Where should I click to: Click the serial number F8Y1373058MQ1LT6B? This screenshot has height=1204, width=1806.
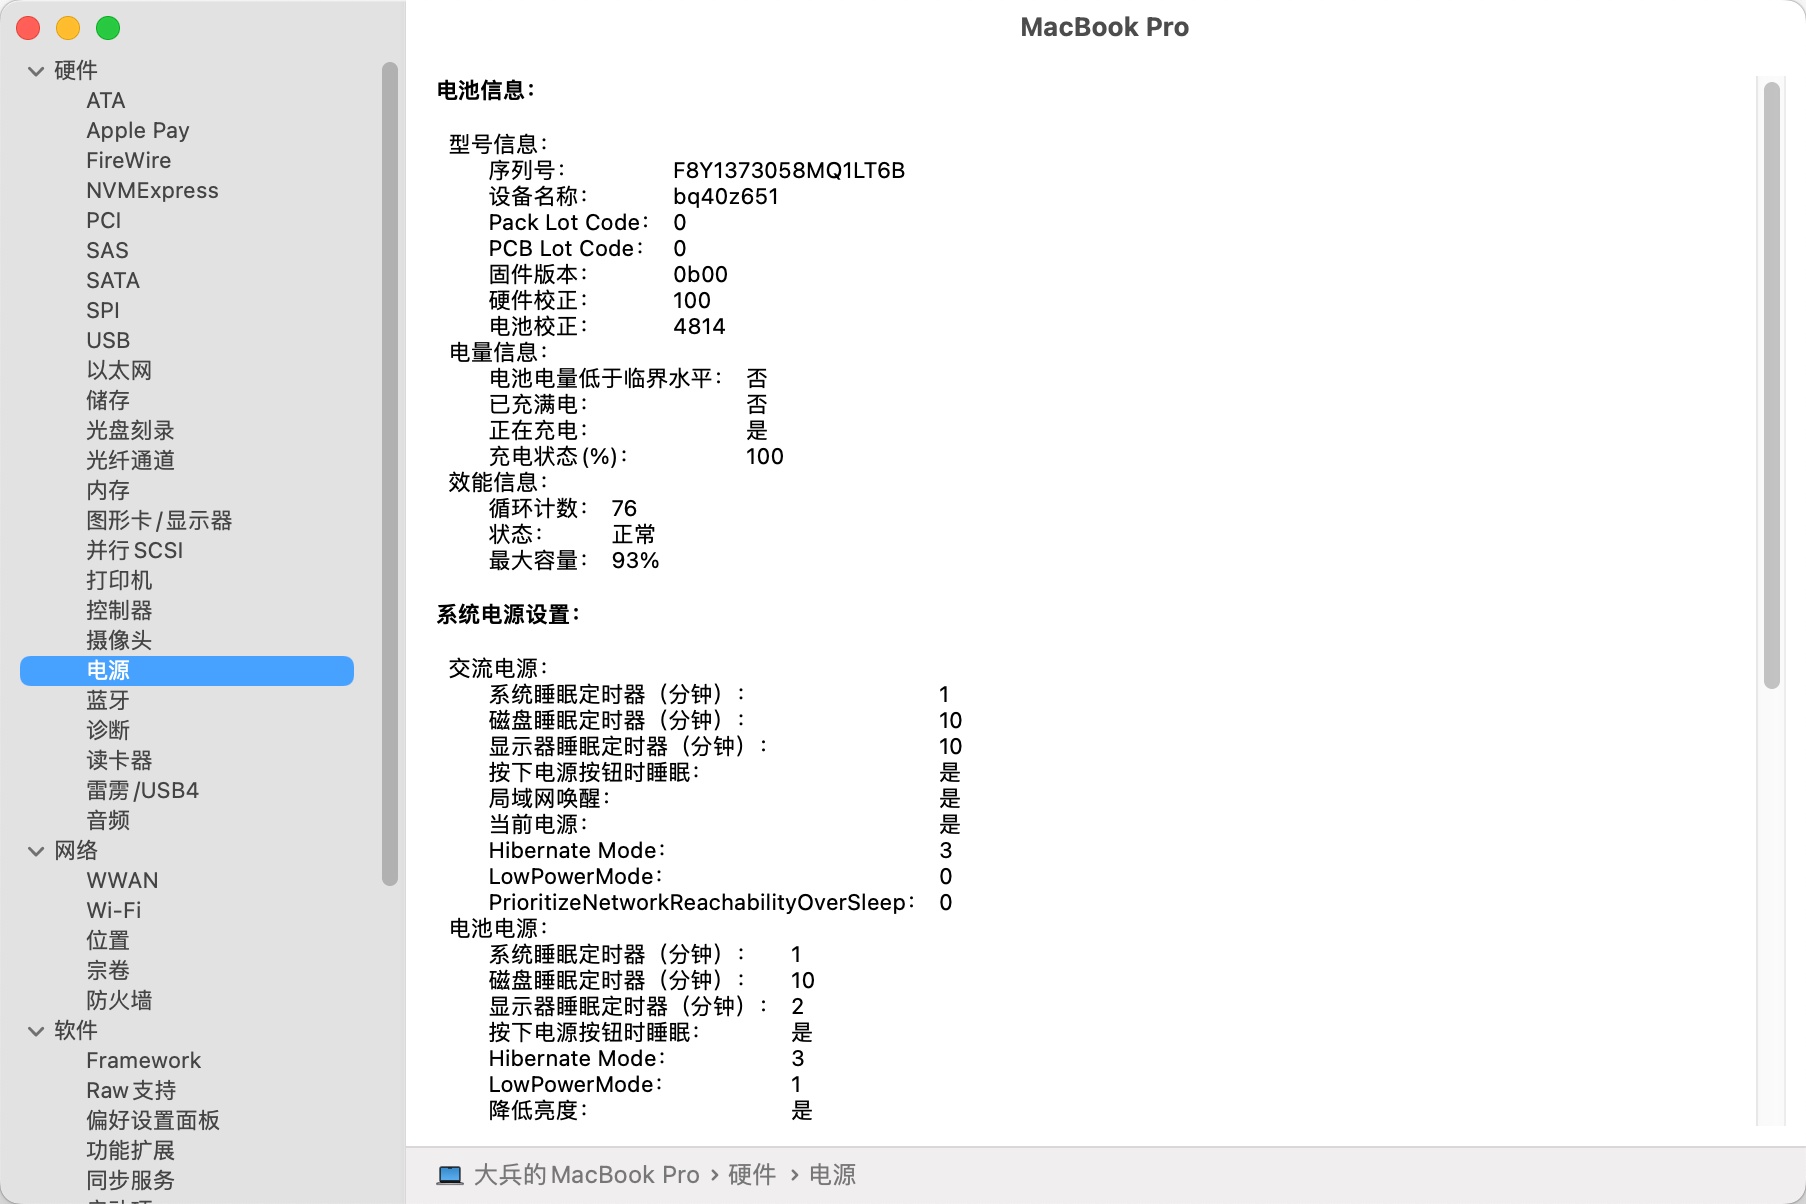[x=789, y=171]
